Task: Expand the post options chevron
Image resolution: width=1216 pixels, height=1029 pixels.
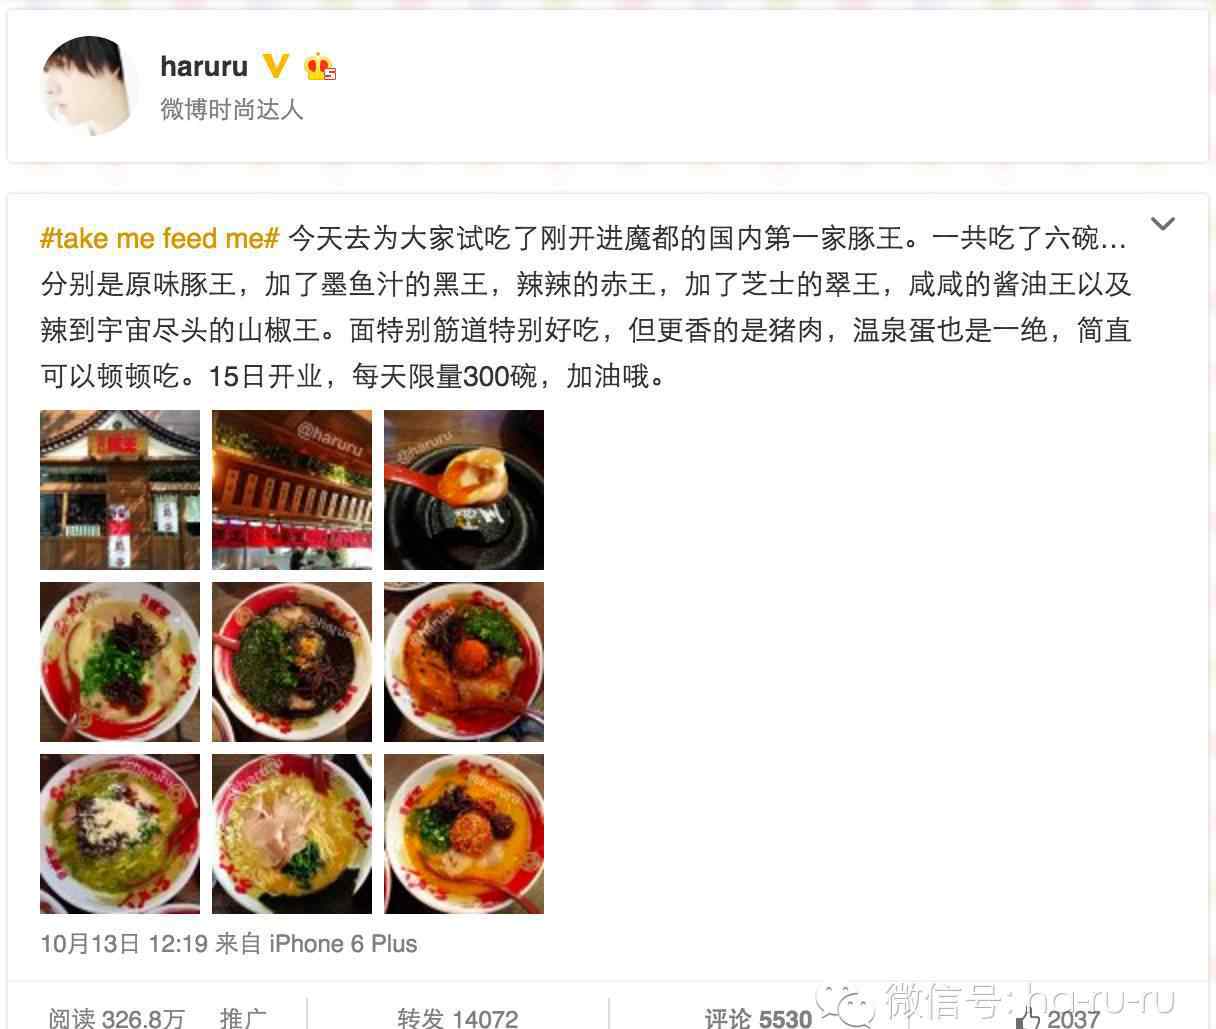Action: click(x=1162, y=223)
